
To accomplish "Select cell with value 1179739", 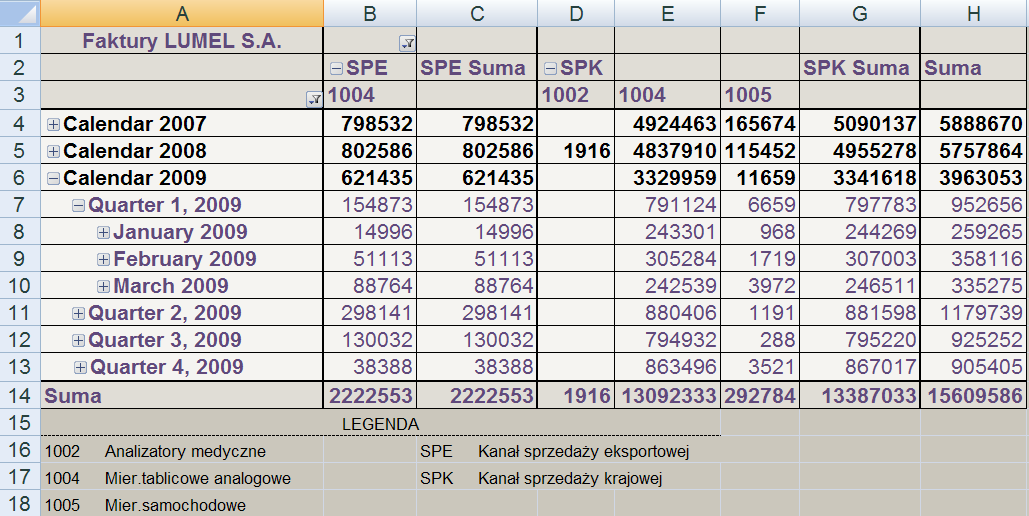I will [x=975, y=312].
